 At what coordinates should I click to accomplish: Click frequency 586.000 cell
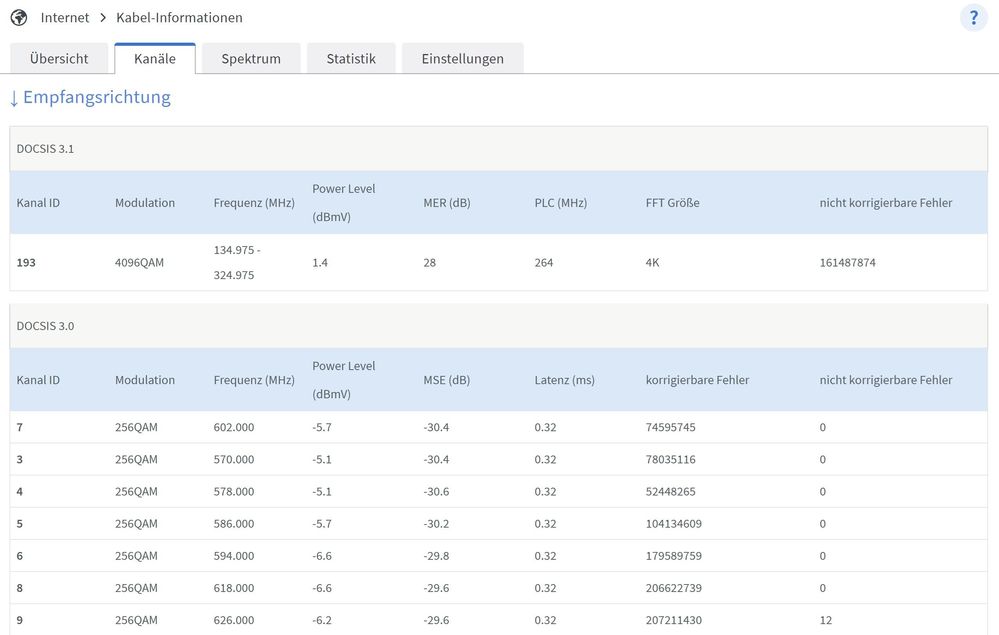[x=234, y=524]
